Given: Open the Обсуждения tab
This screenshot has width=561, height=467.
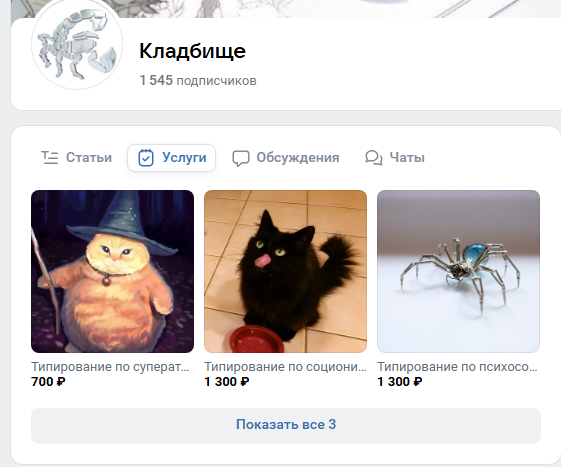Looking at the screenshot, I should 286,158.
